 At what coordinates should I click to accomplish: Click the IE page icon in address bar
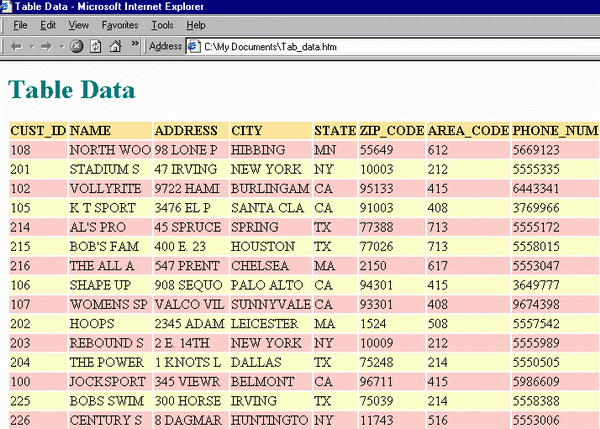click(194, 47)
